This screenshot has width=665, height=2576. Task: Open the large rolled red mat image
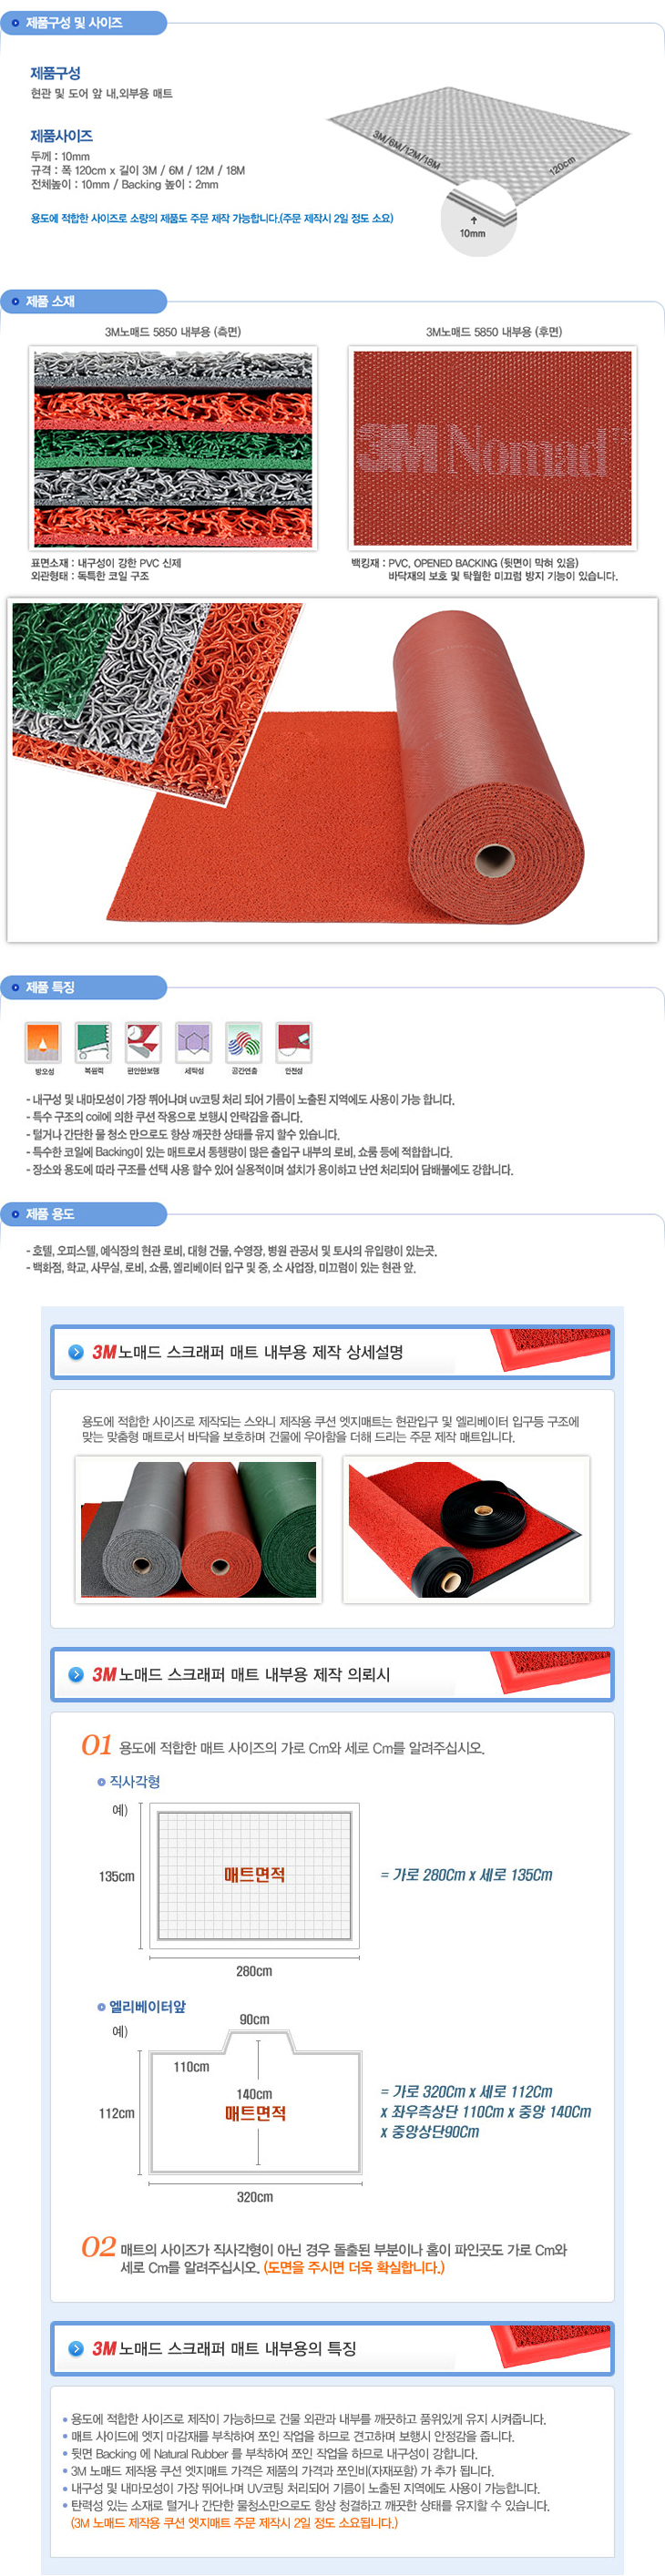pos(332,770)
